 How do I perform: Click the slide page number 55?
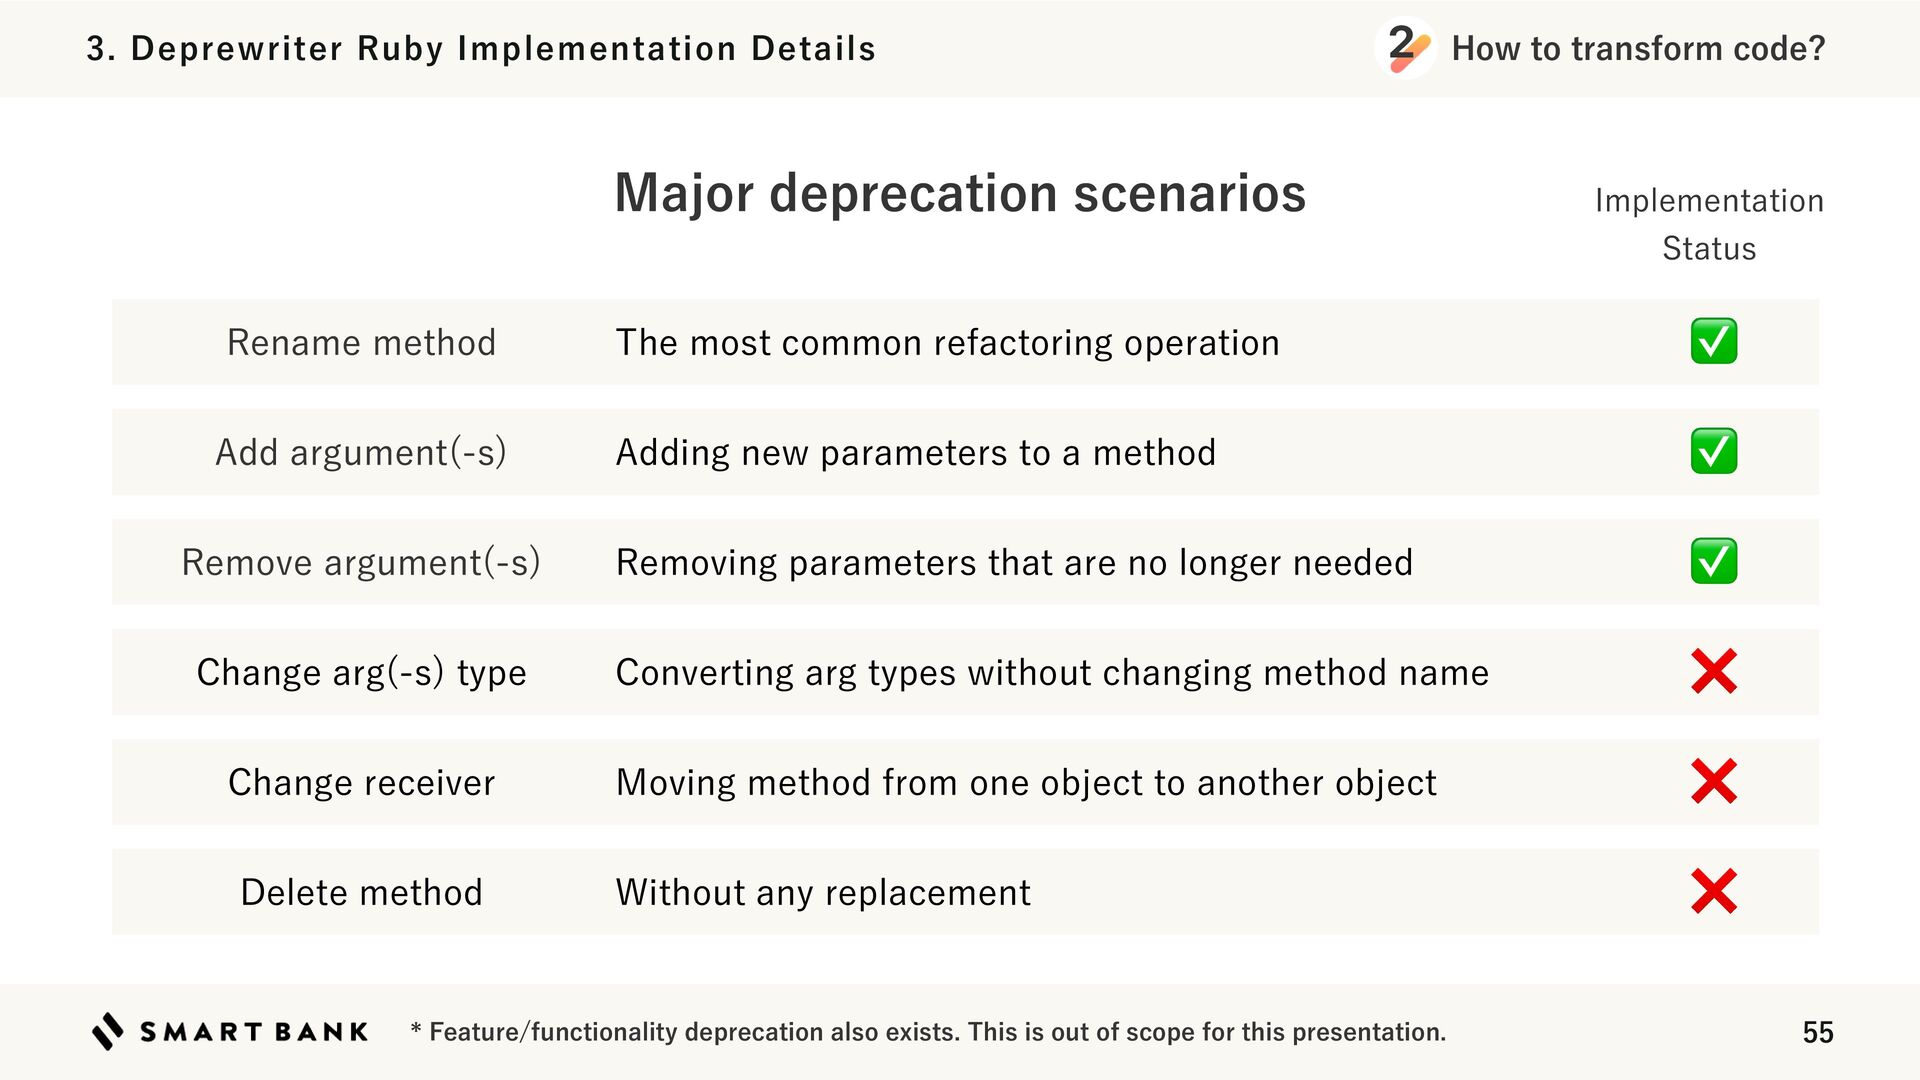coord(1817,1032)
